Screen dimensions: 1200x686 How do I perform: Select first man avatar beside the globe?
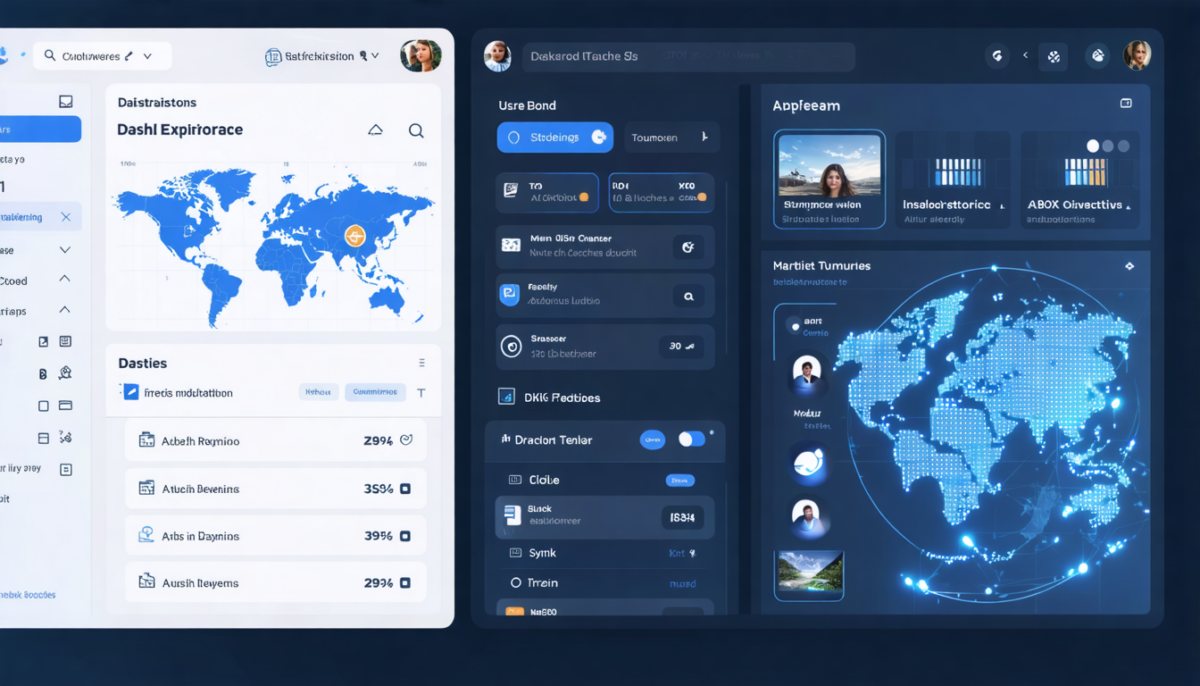tap(806, 371)
